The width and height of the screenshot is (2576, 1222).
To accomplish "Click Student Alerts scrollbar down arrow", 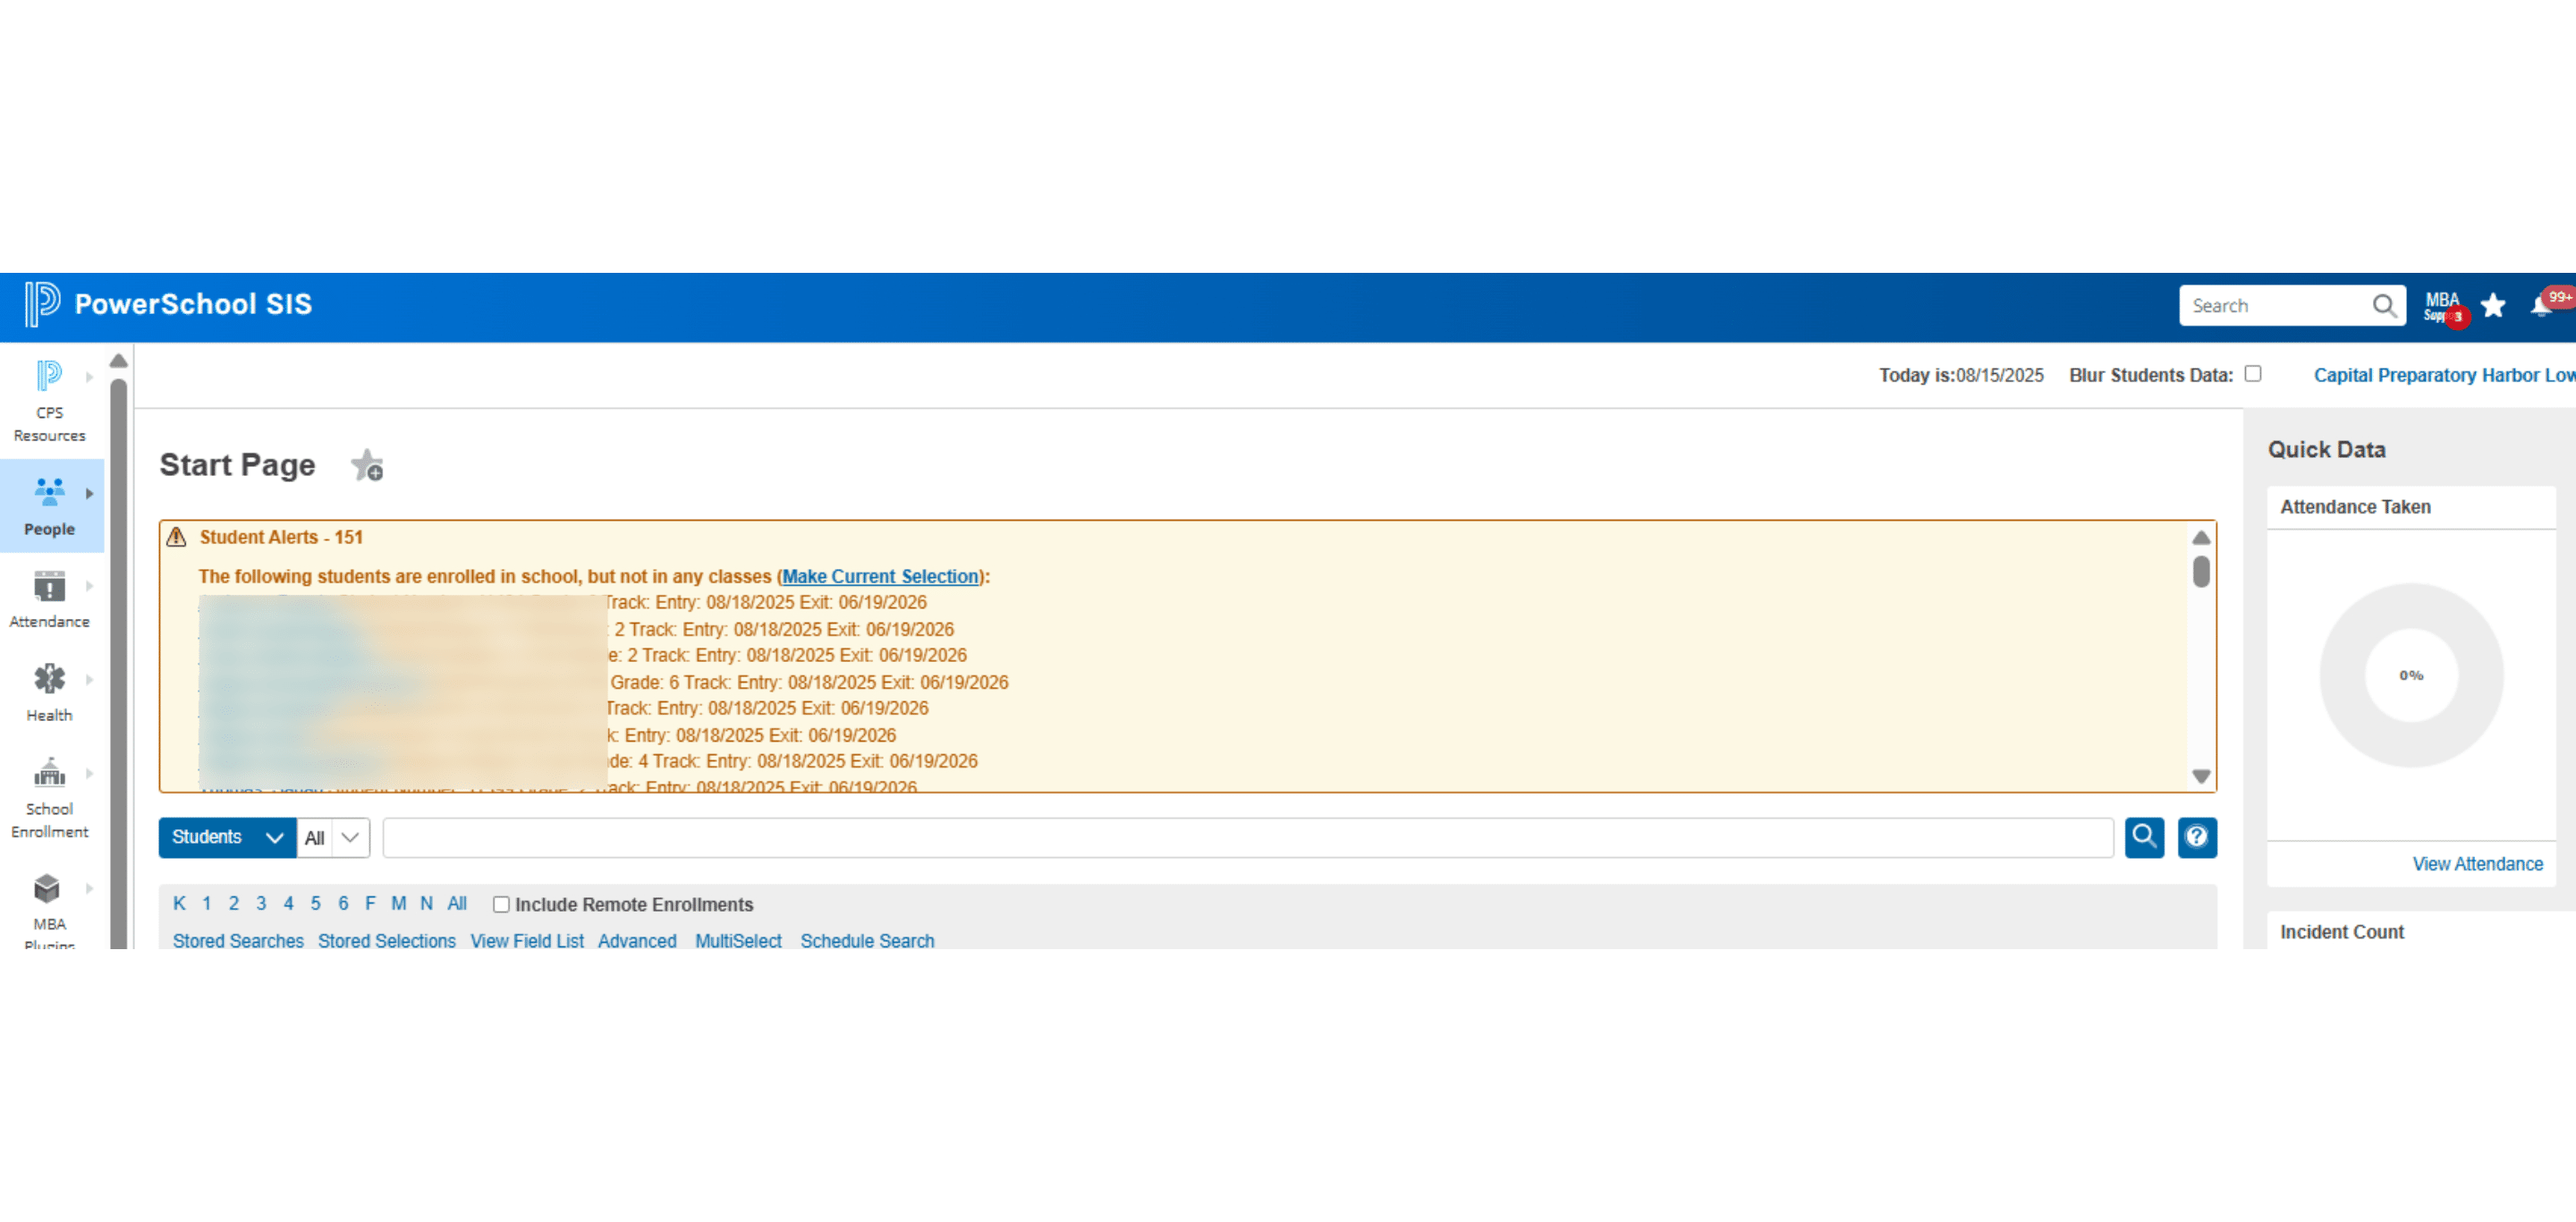I will [x=2201, y=776].
